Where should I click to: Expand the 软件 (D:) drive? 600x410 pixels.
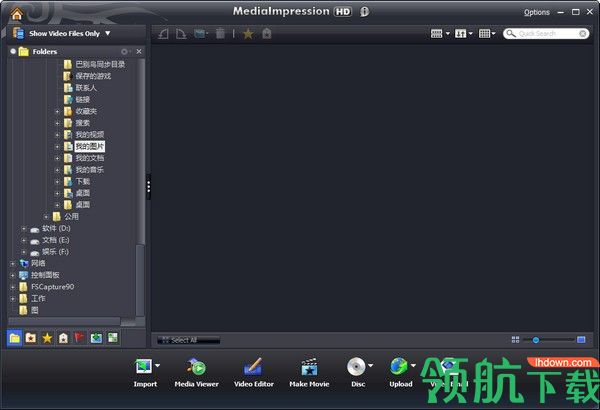(x=23, y=229)
